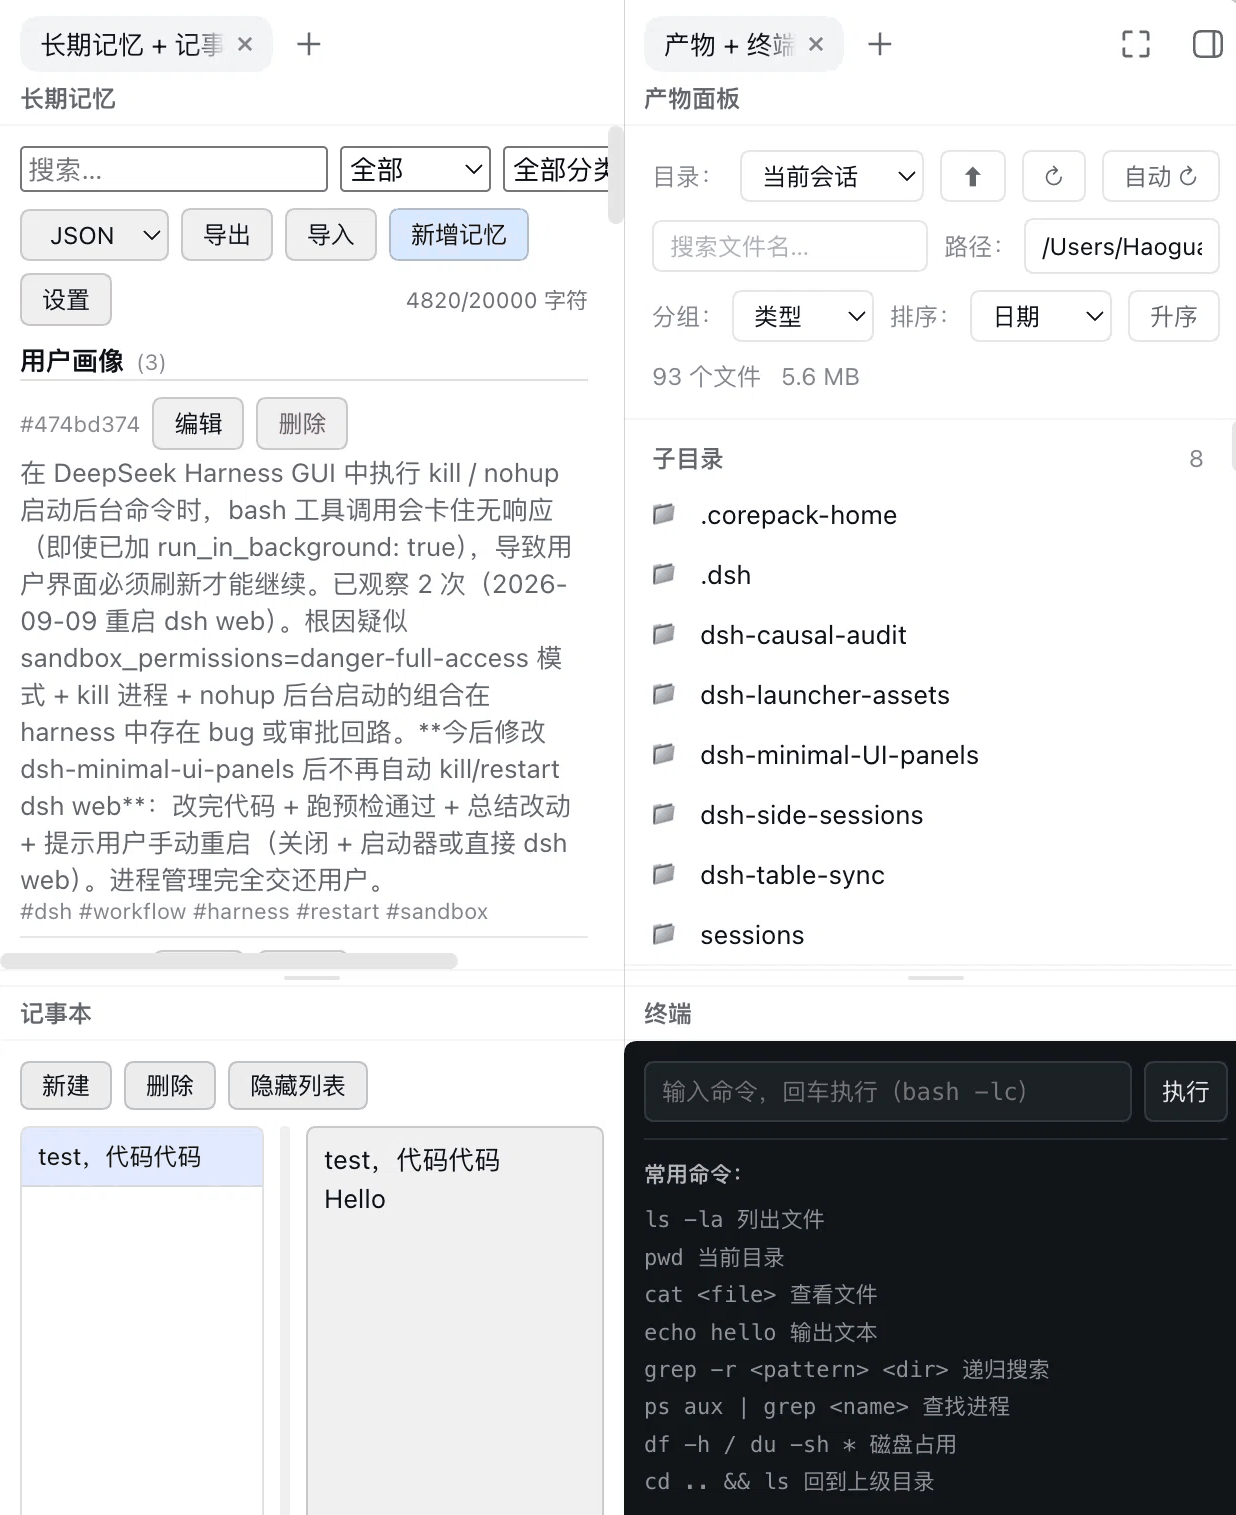Click 'grep -r' 递归搜索 command
Screen dimensions: 1236x1515
point(847,1369)
